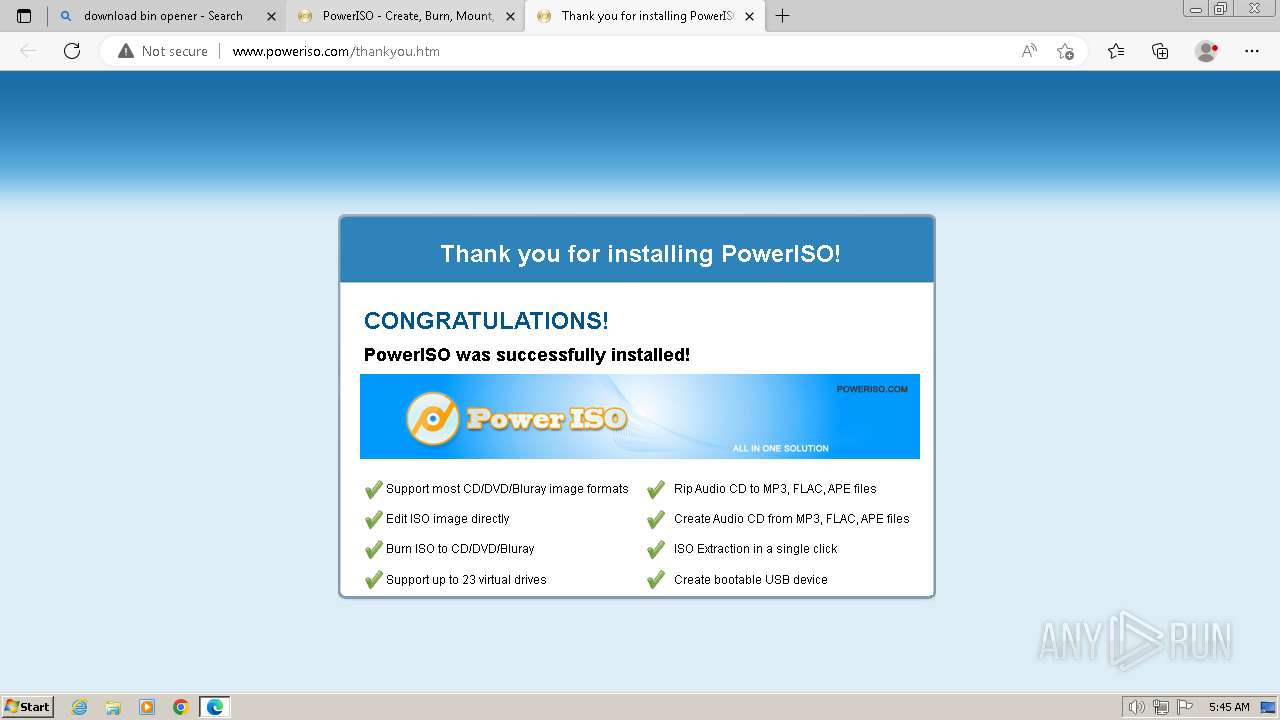The width and height of the screenshot is (1280, 720).
Task: Open Windows Media Player from taskbar
Action: (x=147, y=707)
